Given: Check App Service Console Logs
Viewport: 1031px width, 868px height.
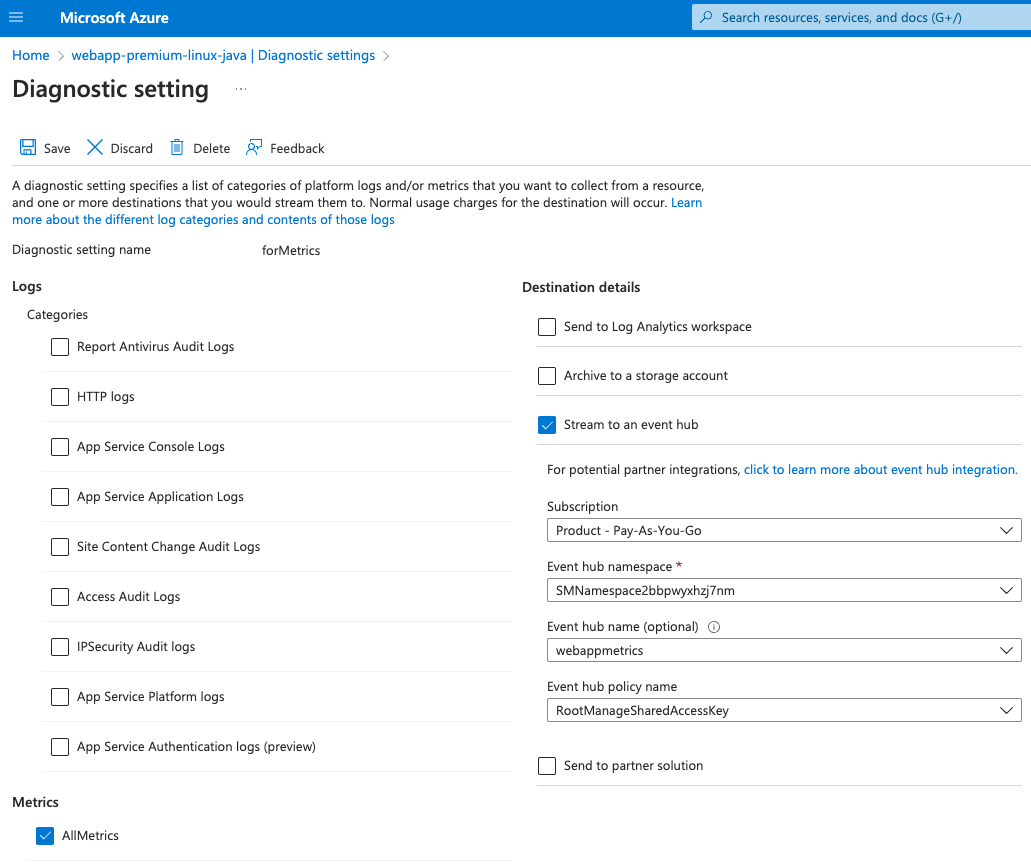Looking at the screenshot, I should (x=60, y=446).
